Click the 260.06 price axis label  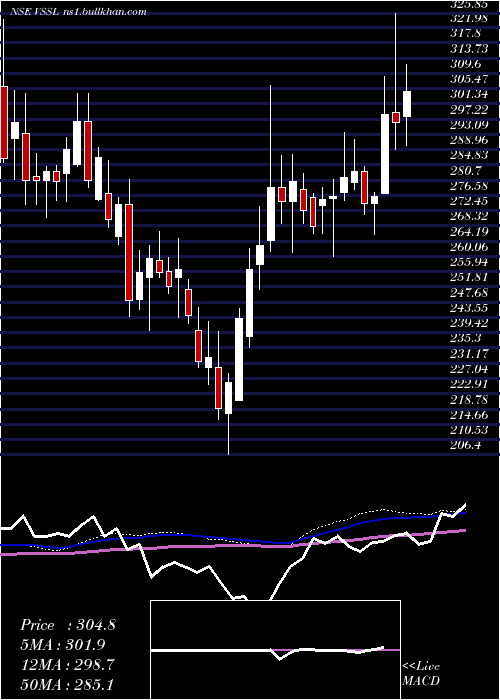pyautogui.click(x=469, y=247)
